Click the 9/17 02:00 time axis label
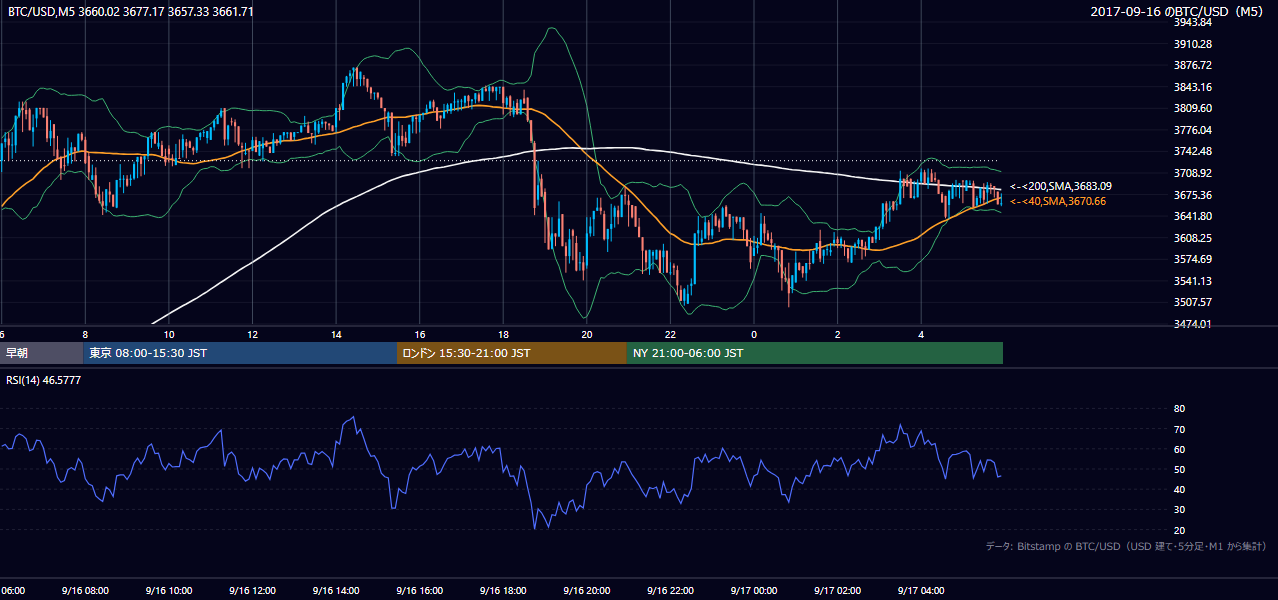Image resolution: width=1278 pixels, height=600 pixels. [837, 591]
